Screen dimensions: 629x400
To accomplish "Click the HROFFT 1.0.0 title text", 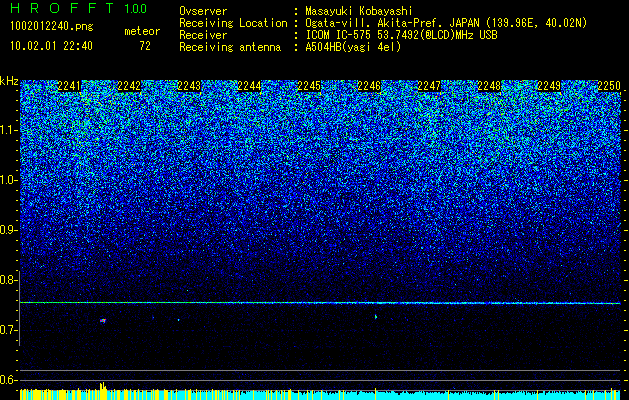I will pos(78,8).
